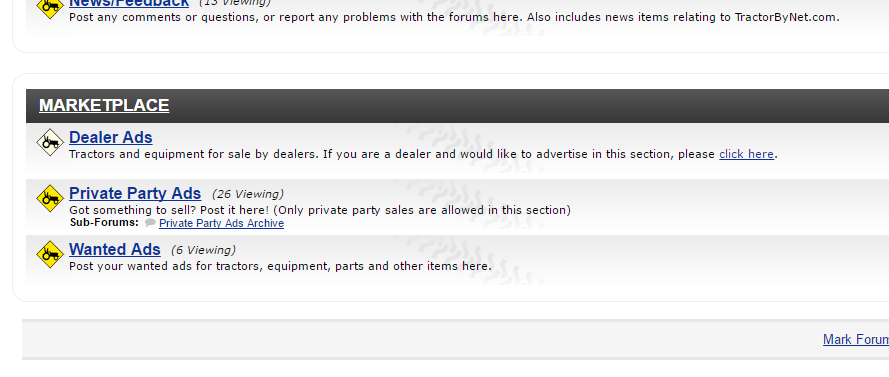Screen dimensions: 889x377
Task: Click the "(6 Viewing)" text next to Wanted Ads
Action: [x=203, y=251]
